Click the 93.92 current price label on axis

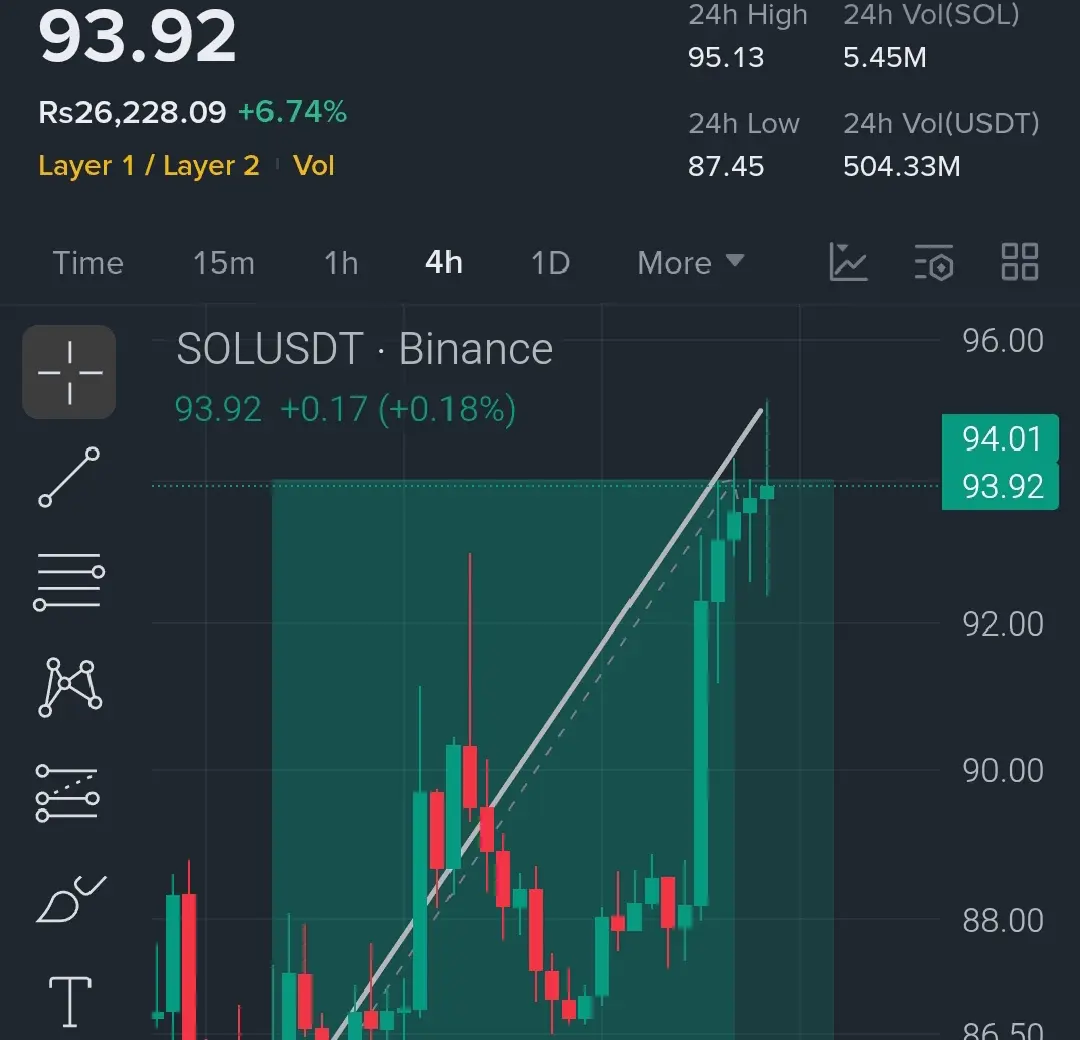point(1001,487)
